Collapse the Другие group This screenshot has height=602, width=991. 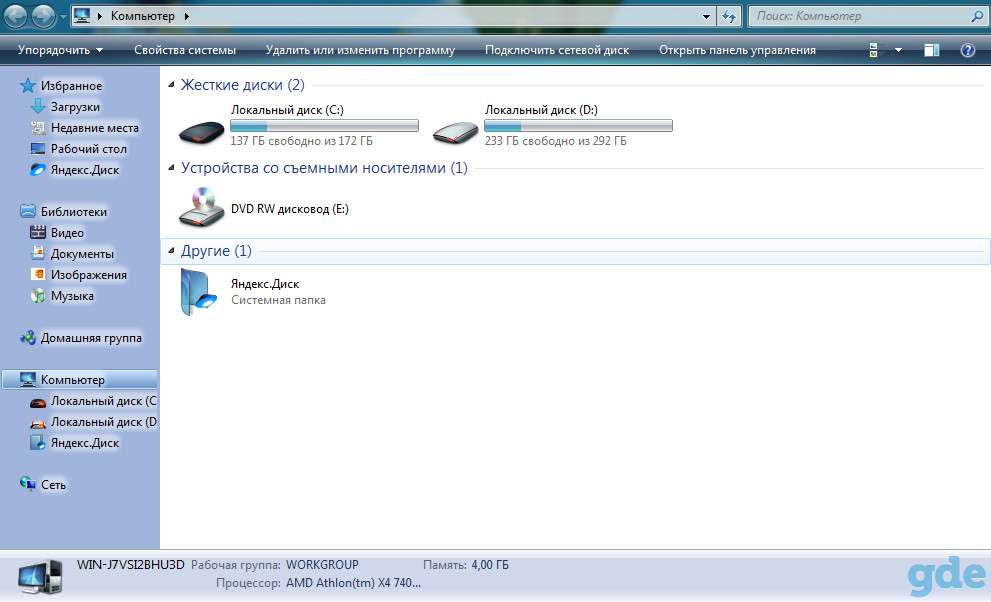pyautogui.click(x=171, y=251)
